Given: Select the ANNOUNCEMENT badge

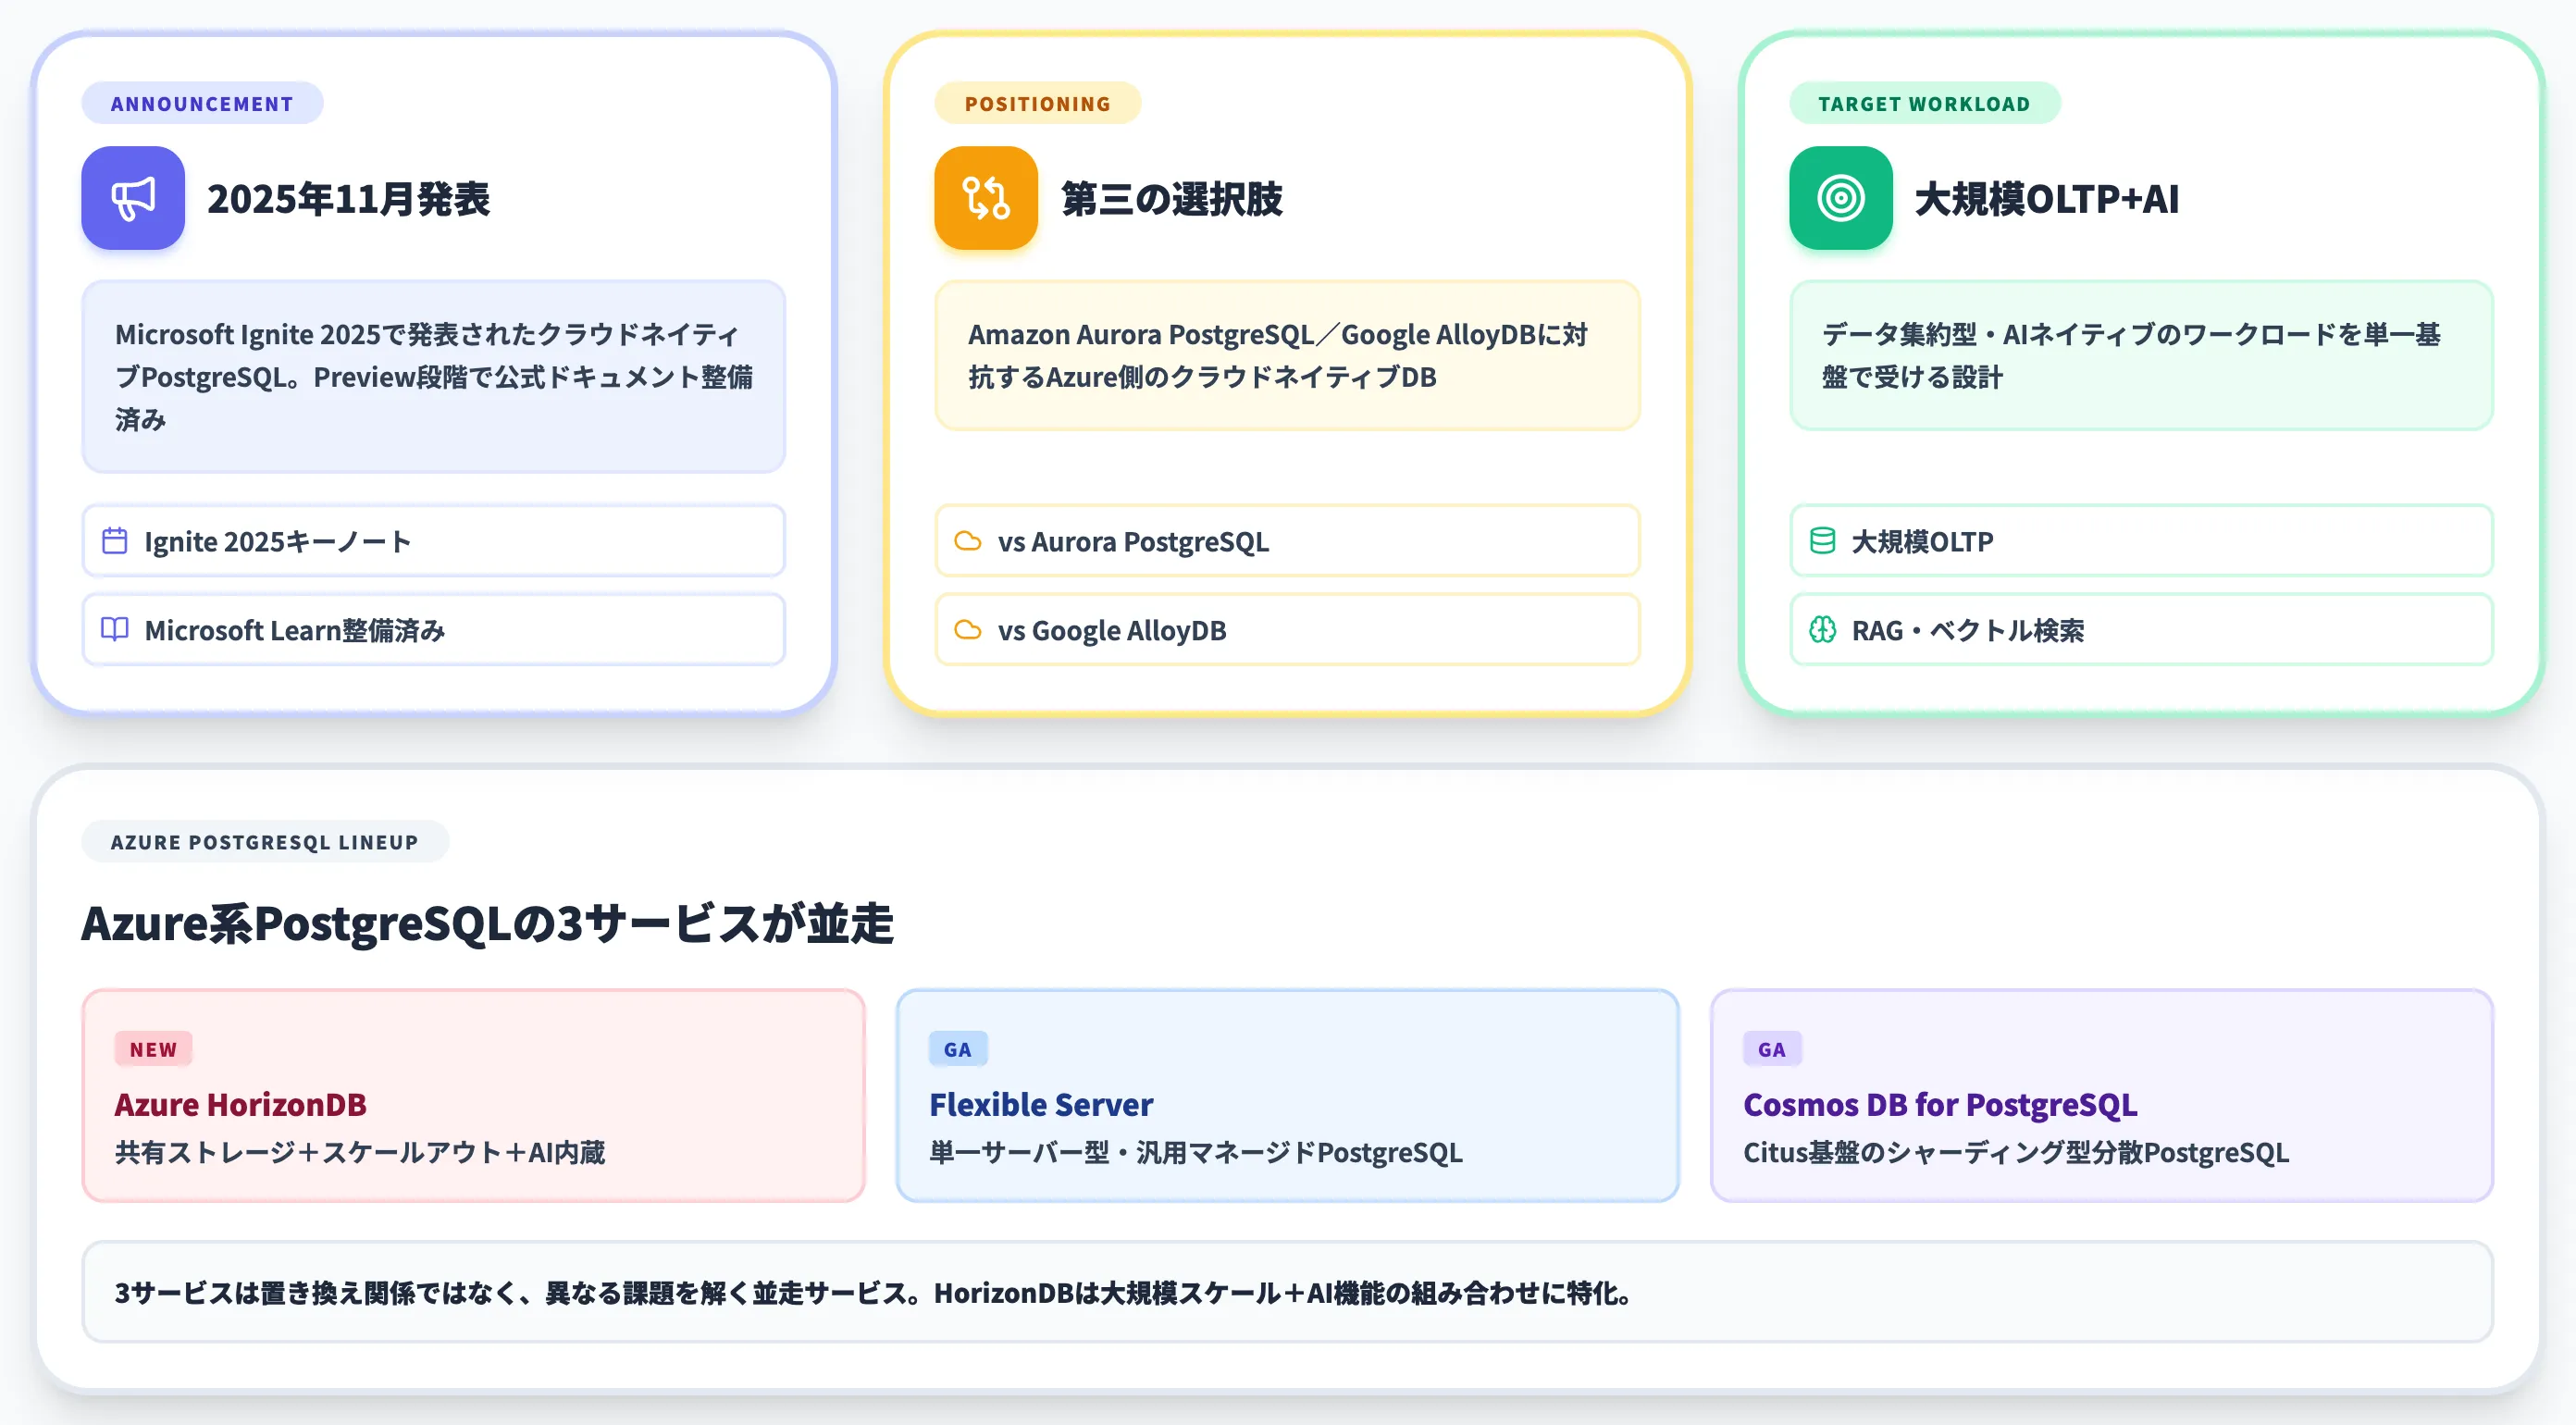Looking at the screenshot, I should click(x=202, y=103).
